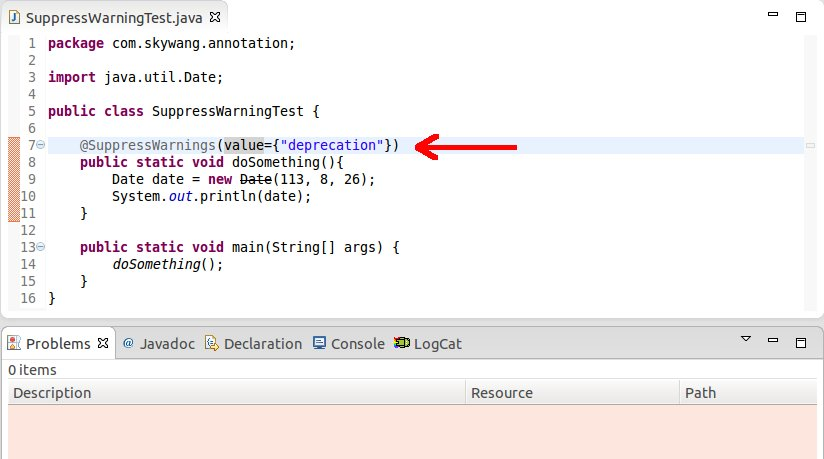The width and height of the screenshot is (824, 459).
Task: Click the overview ruler marker beside line 7
Action: pyautogui.click(x=810, y=146)
